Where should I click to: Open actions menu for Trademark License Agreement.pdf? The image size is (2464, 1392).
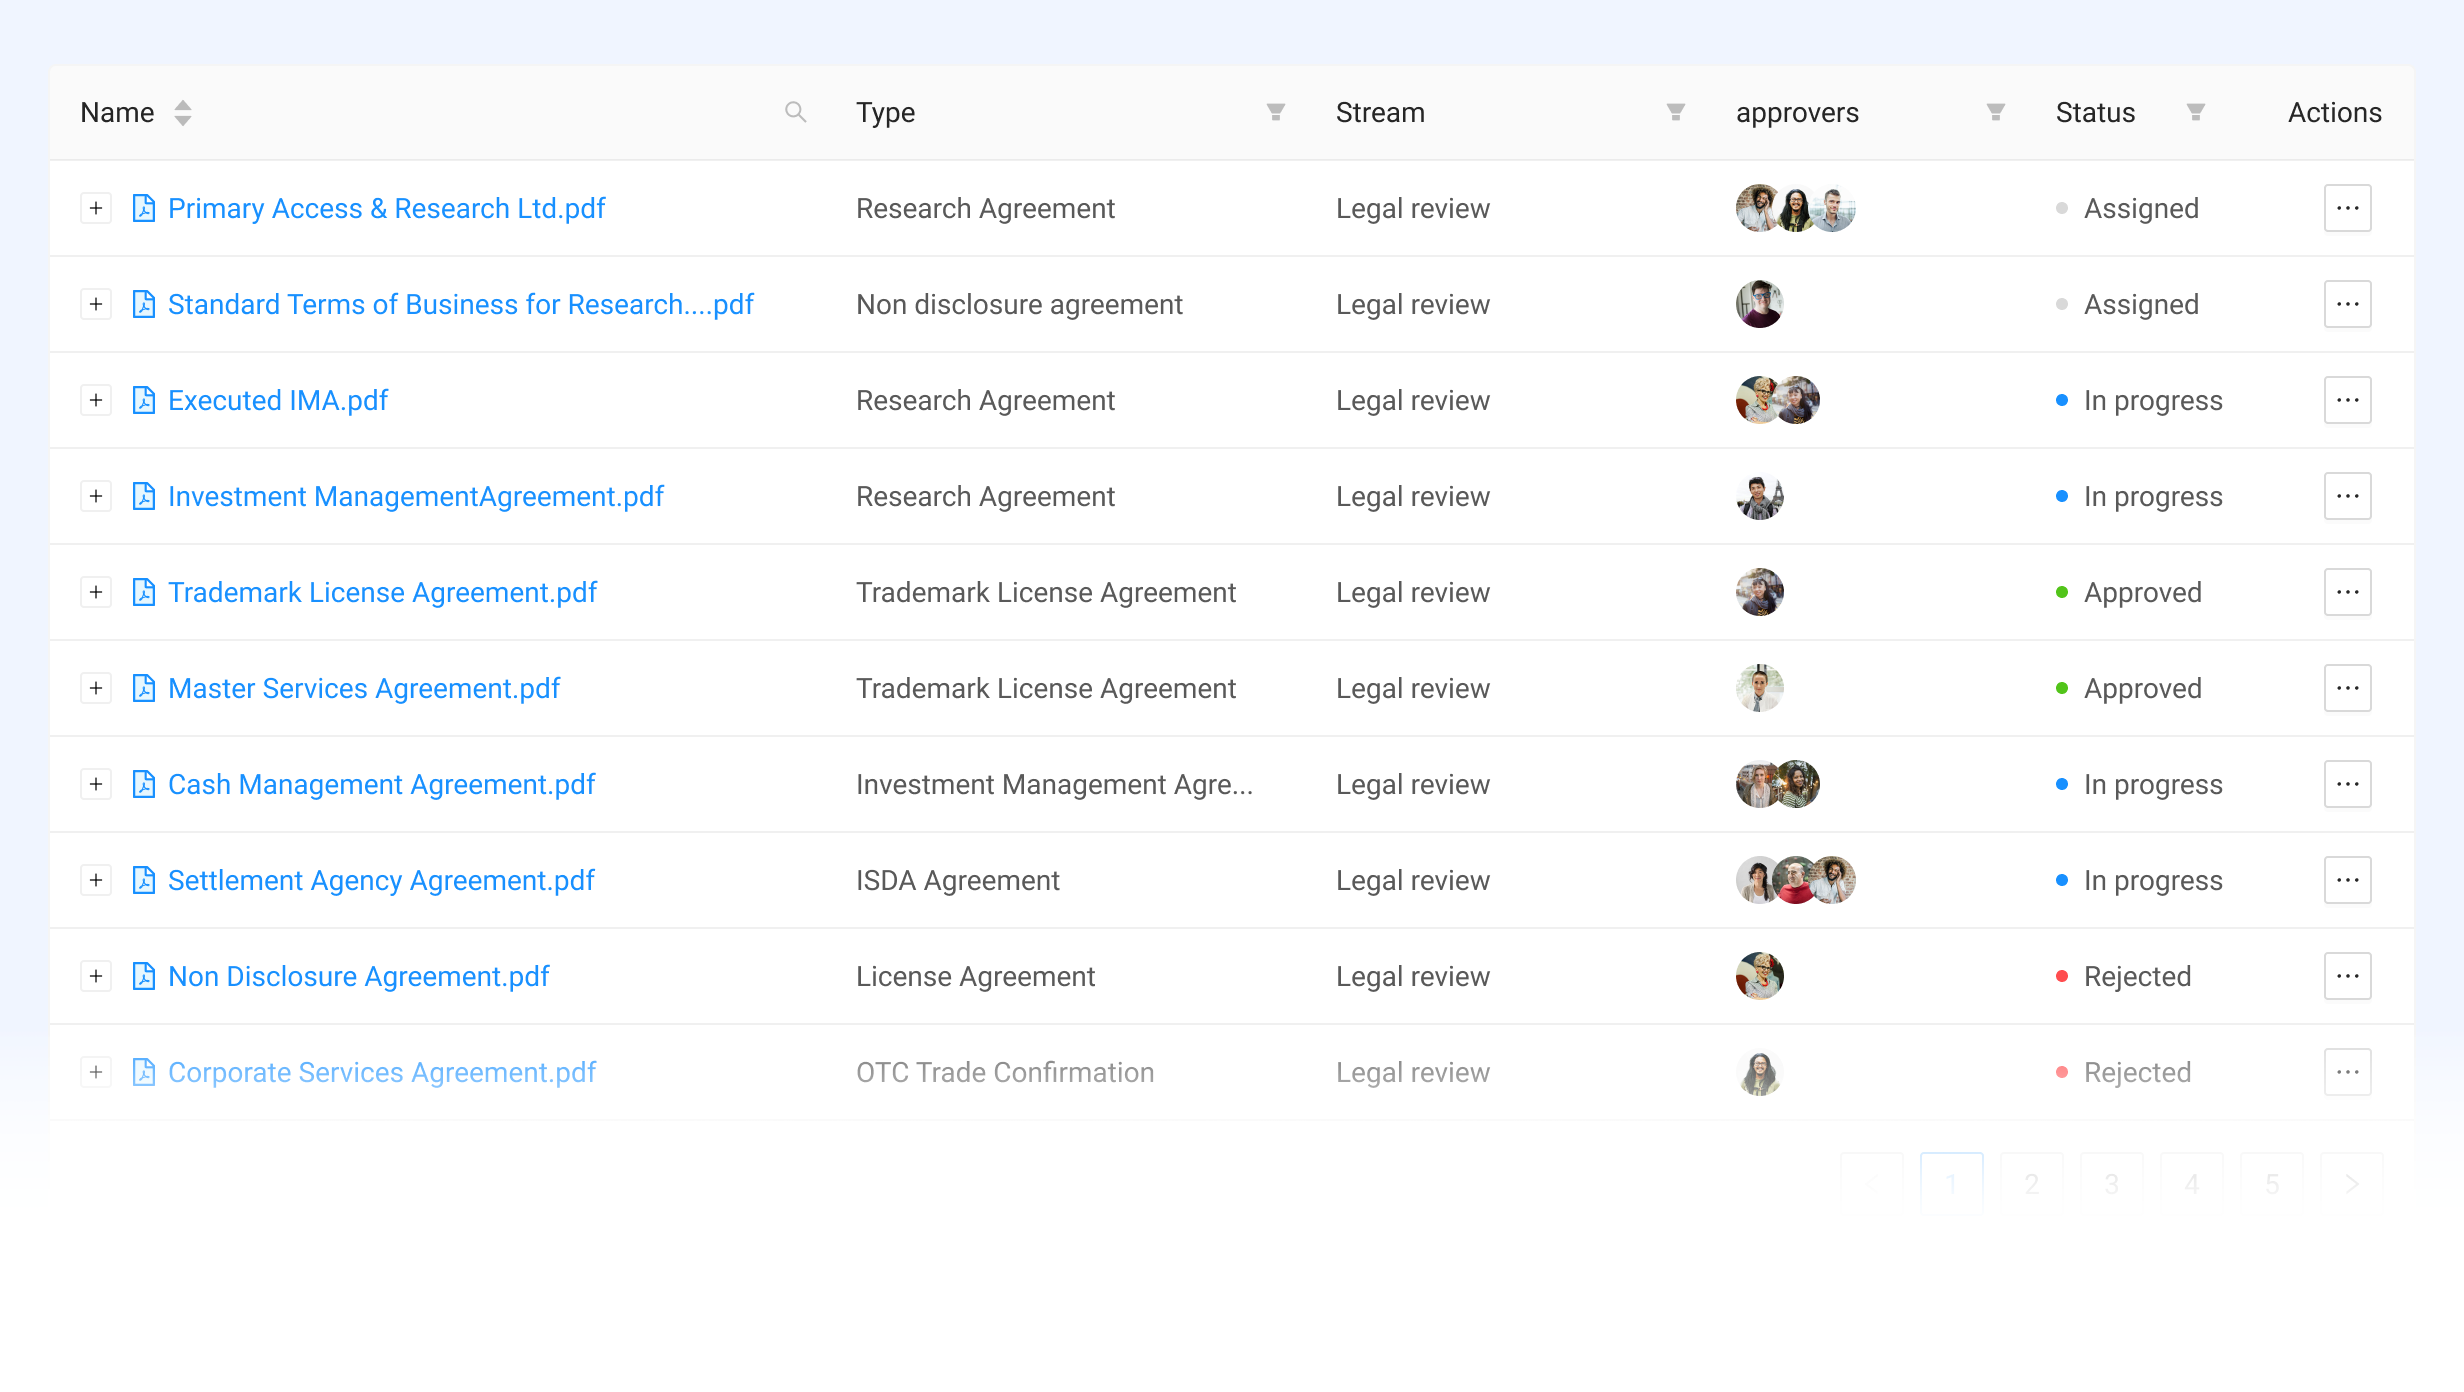2348,592
